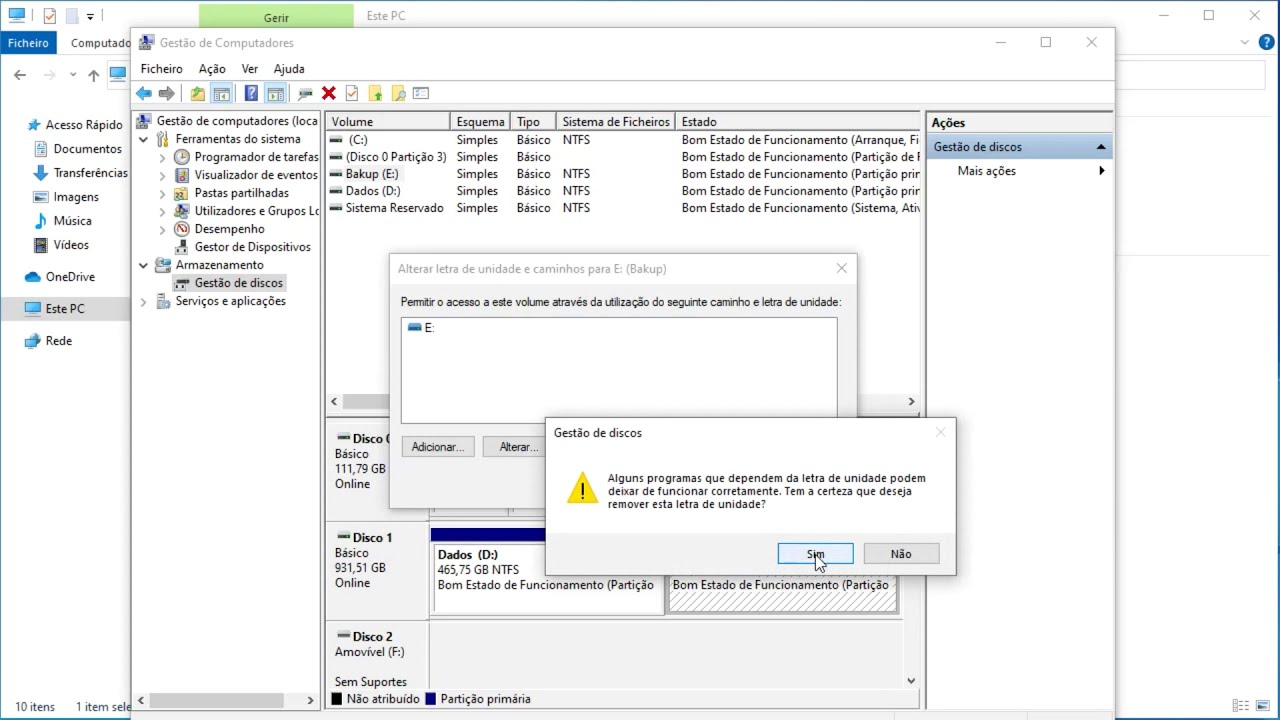Confirm removal with the Sim button
The width and height of the screenshot is (1280, 720).
click(x=815, y=554)
